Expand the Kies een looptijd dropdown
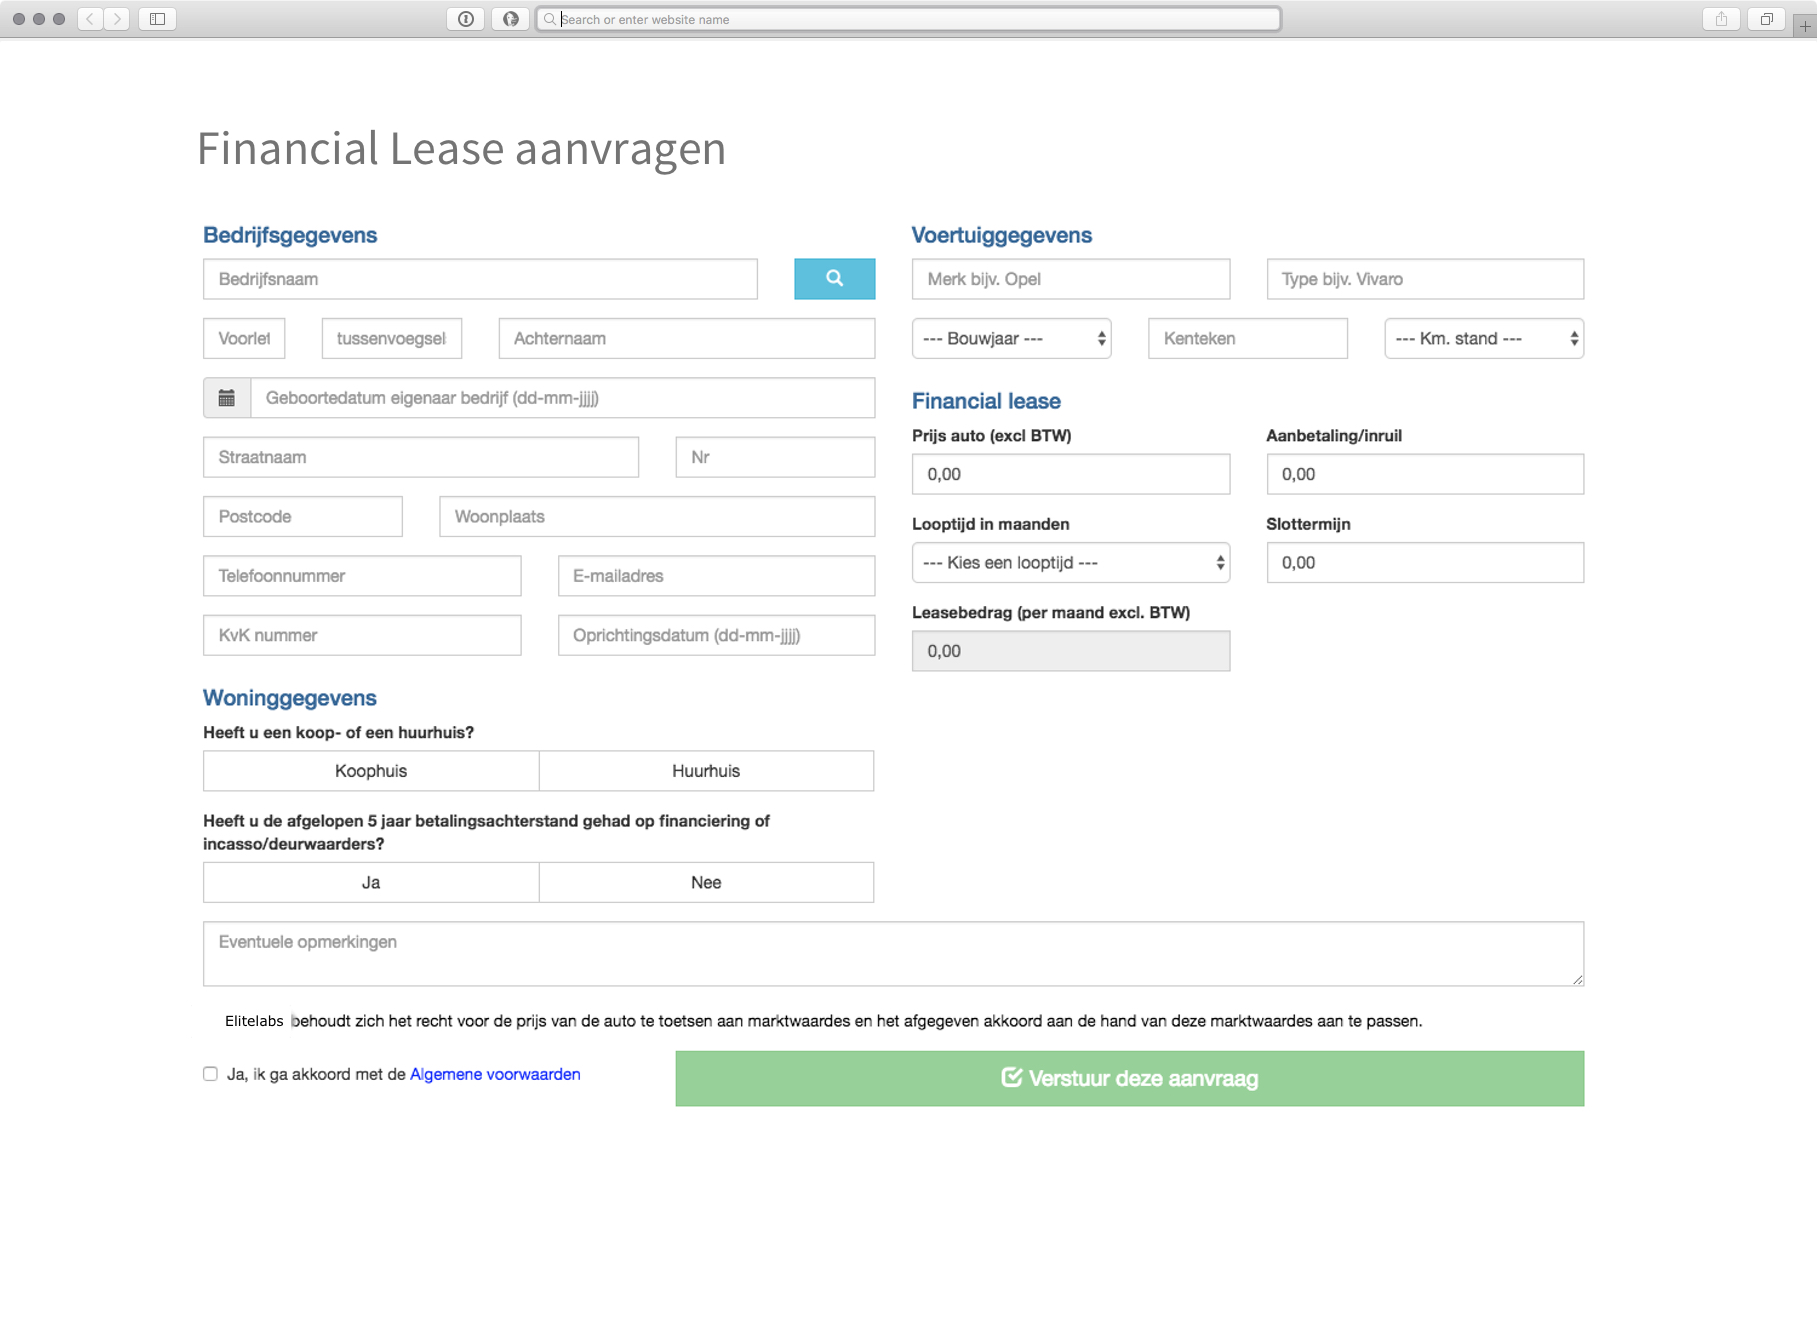Image resolution: width=1817 pixels, height=1325 pixels. [1070, 563]
